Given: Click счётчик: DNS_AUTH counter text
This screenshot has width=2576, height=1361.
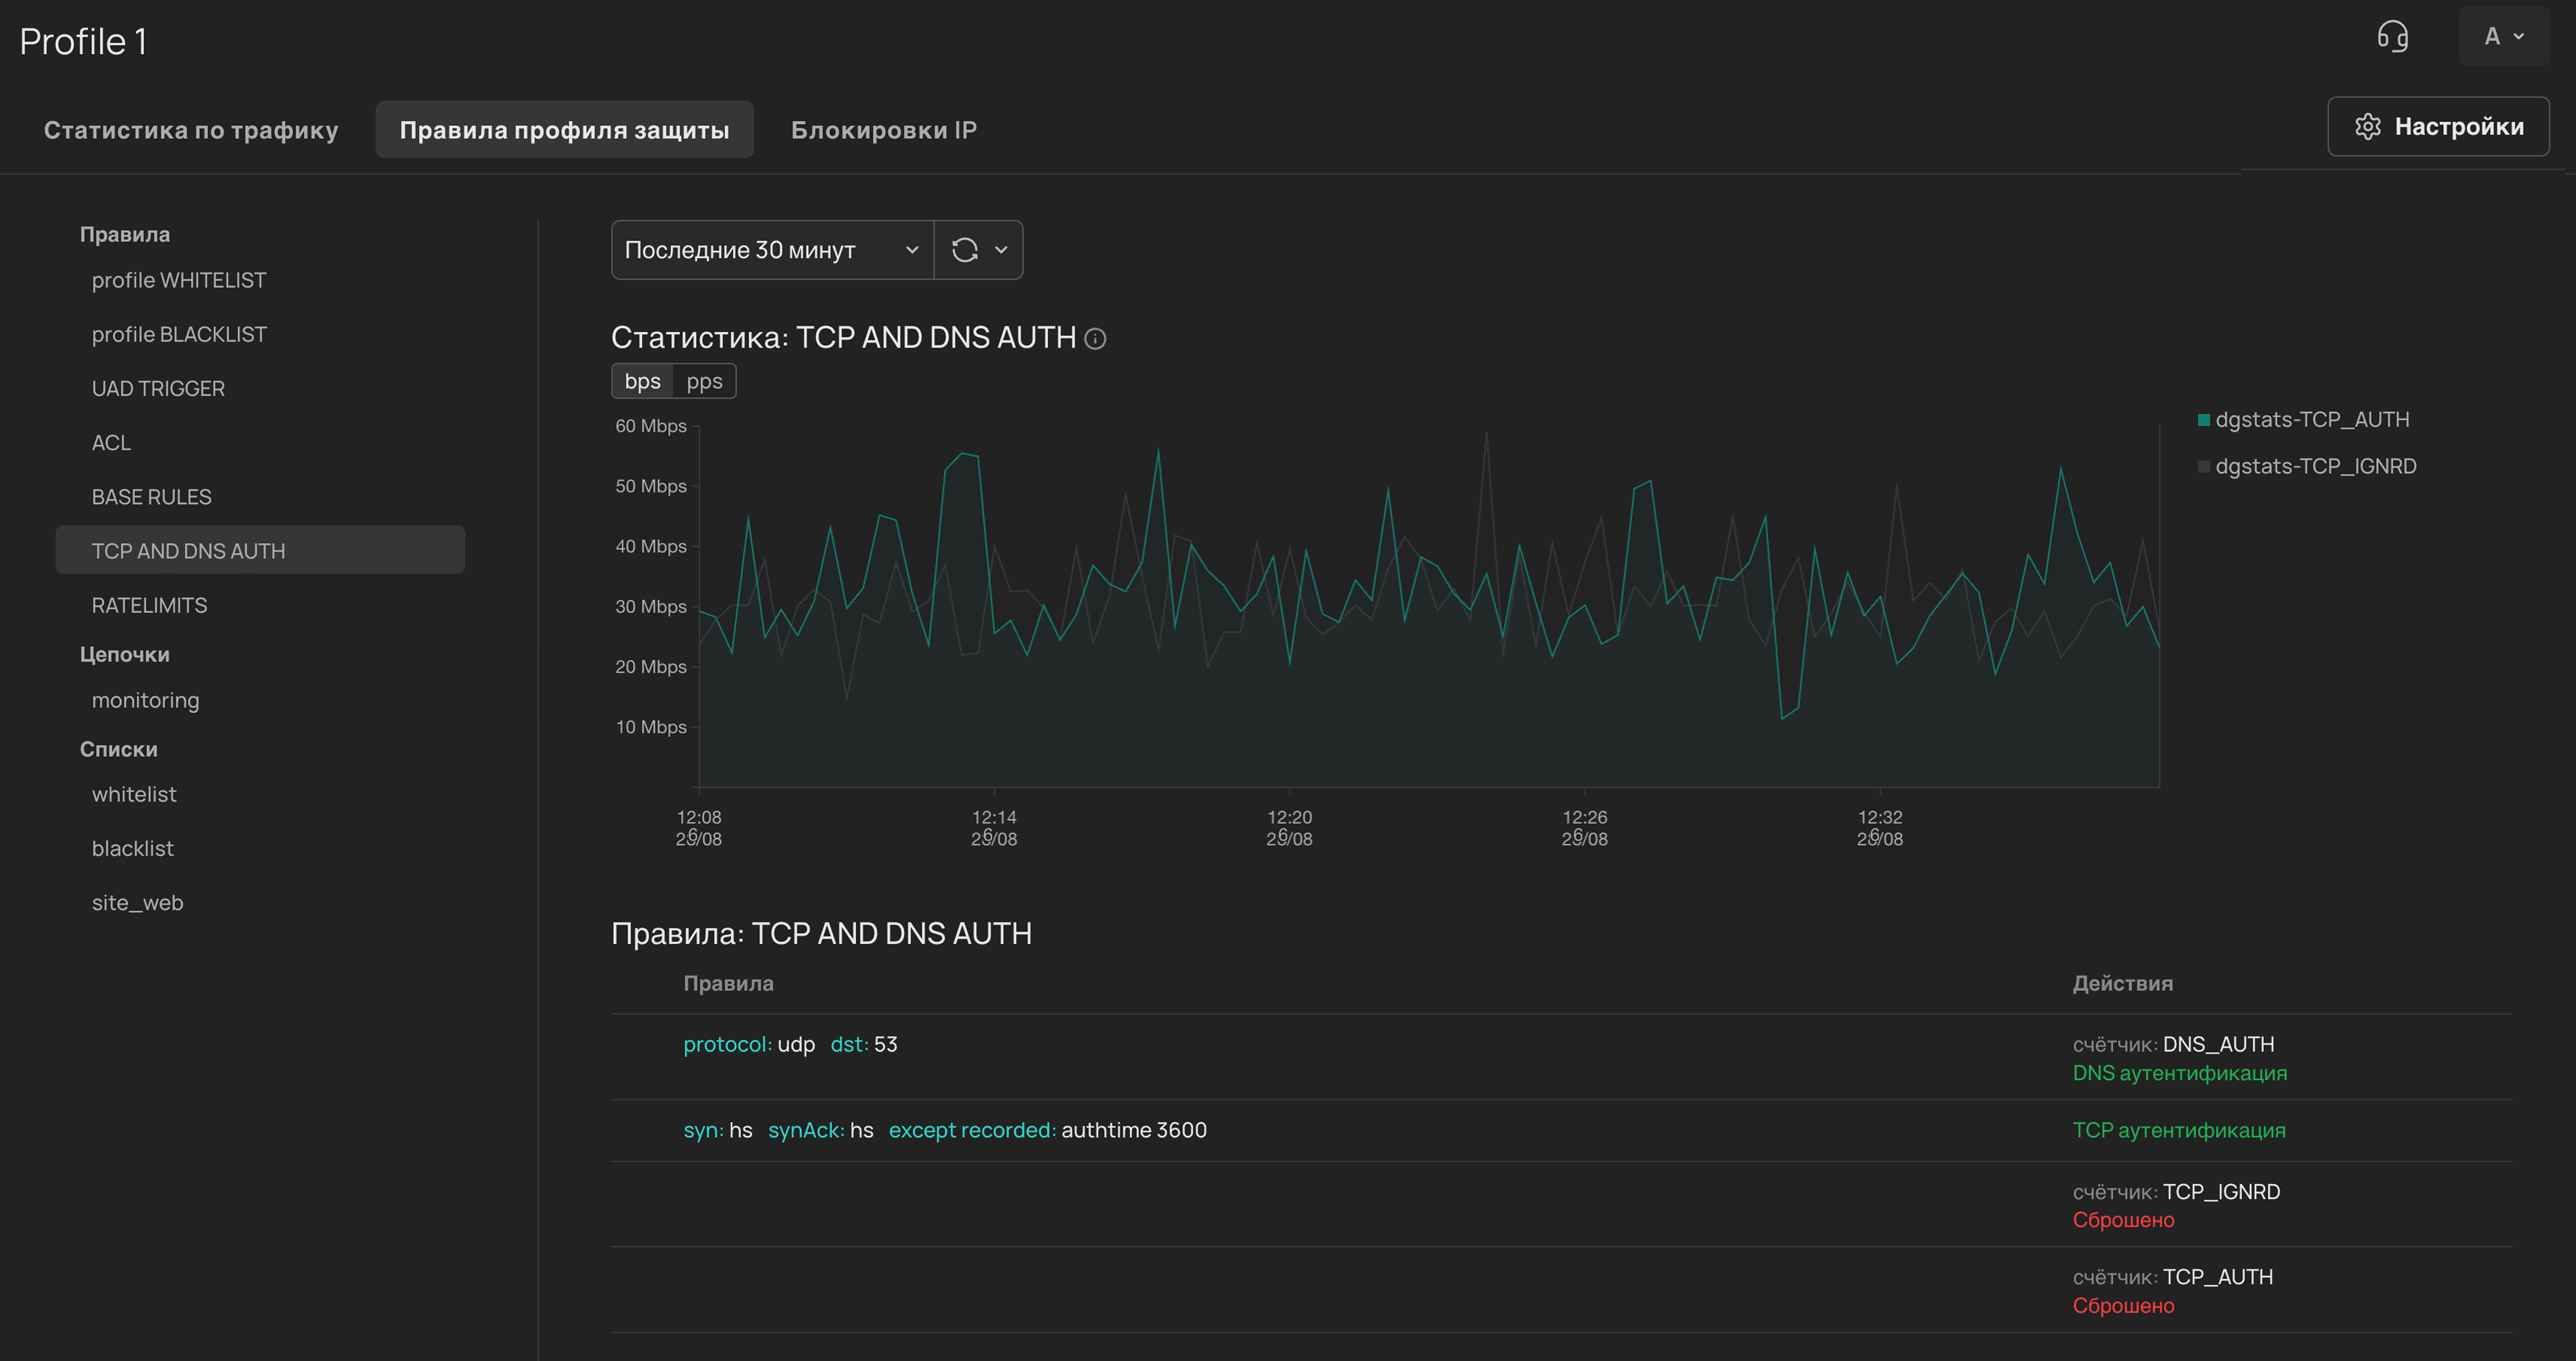Looking at the screenshot, I should pyautogui.click(x=2173, y=1045).
